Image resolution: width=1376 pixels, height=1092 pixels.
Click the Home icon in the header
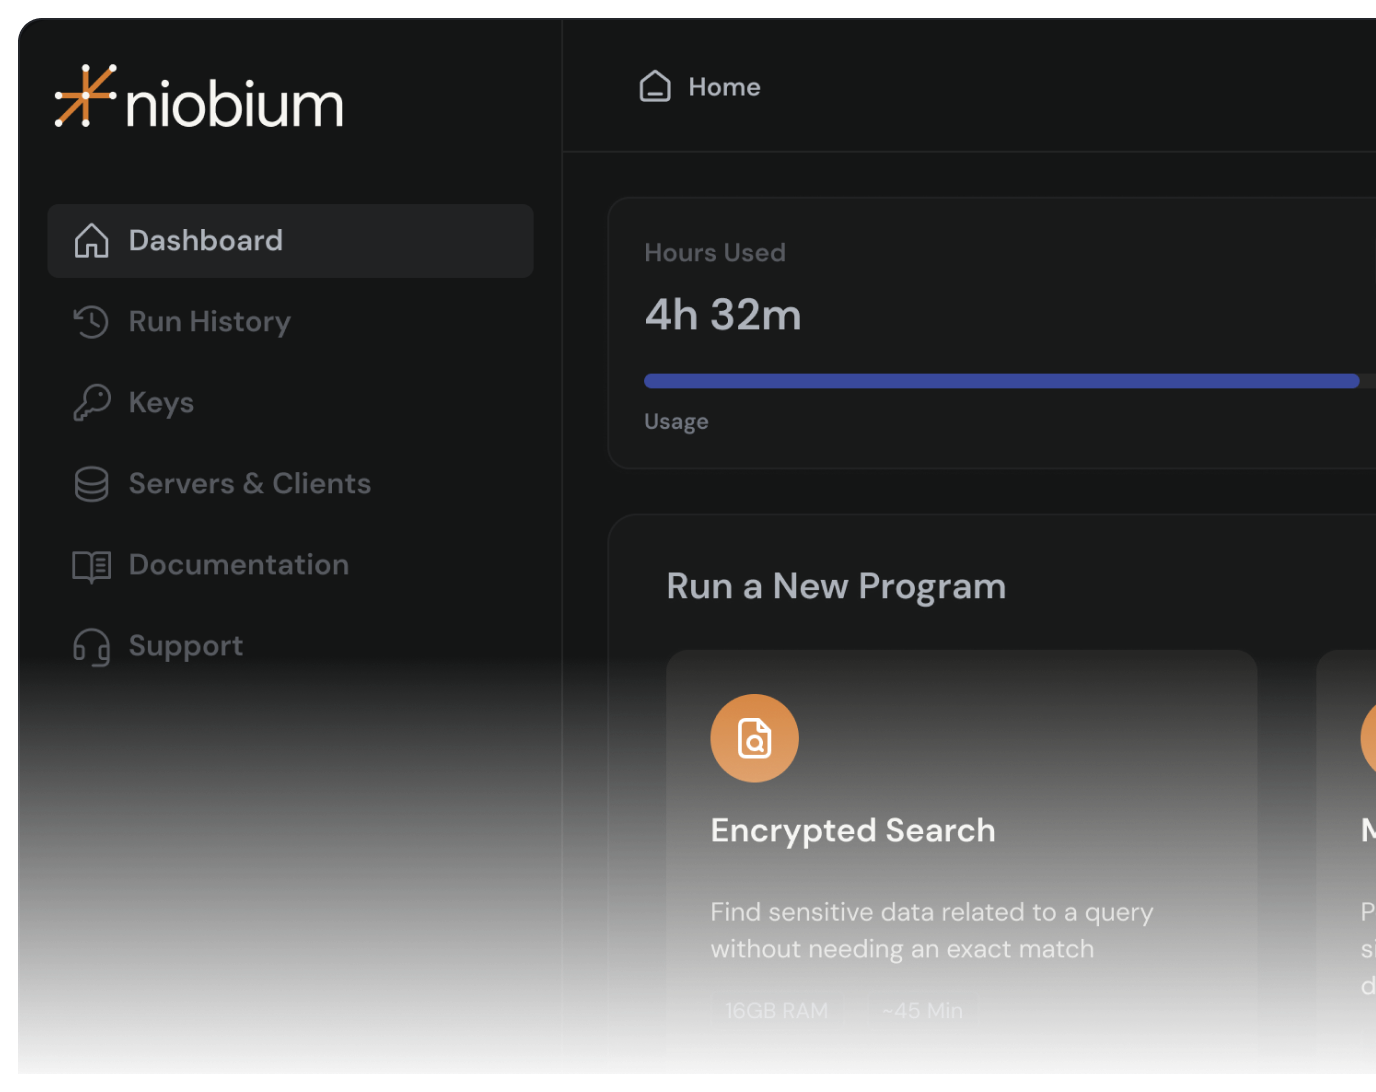tap(655, 87)
